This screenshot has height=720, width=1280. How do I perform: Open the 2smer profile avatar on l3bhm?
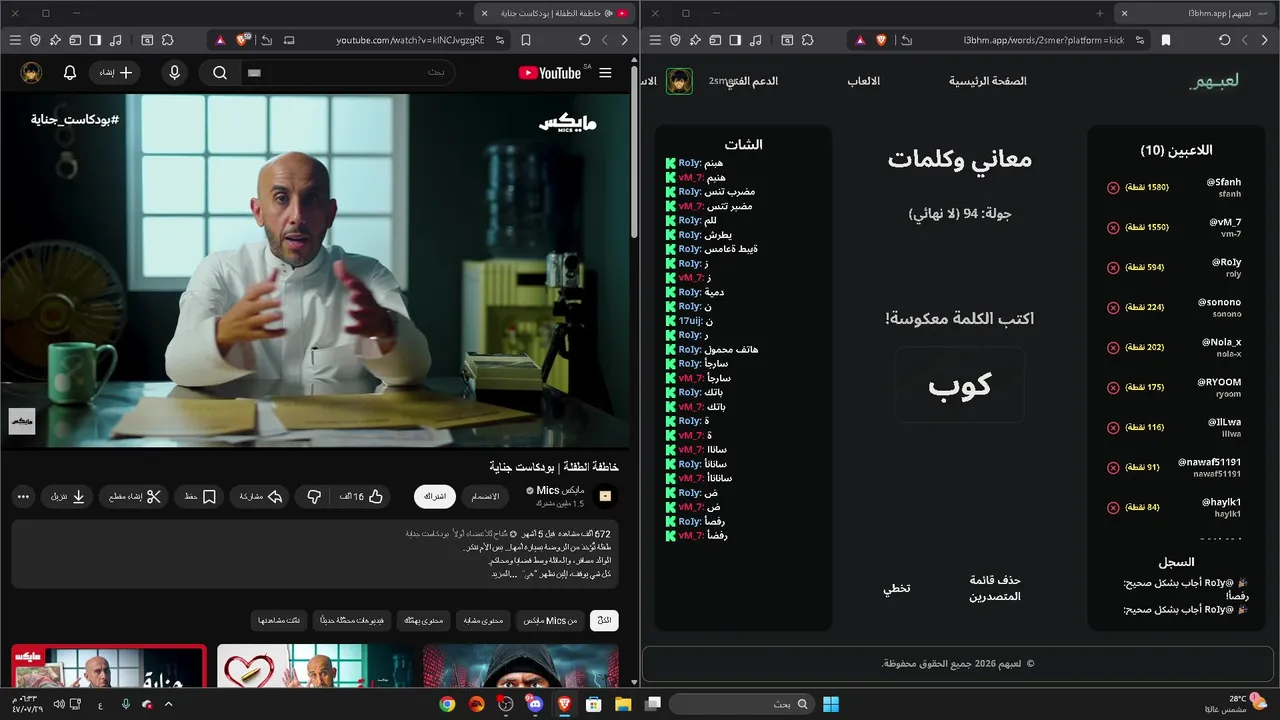click(680, 81)
